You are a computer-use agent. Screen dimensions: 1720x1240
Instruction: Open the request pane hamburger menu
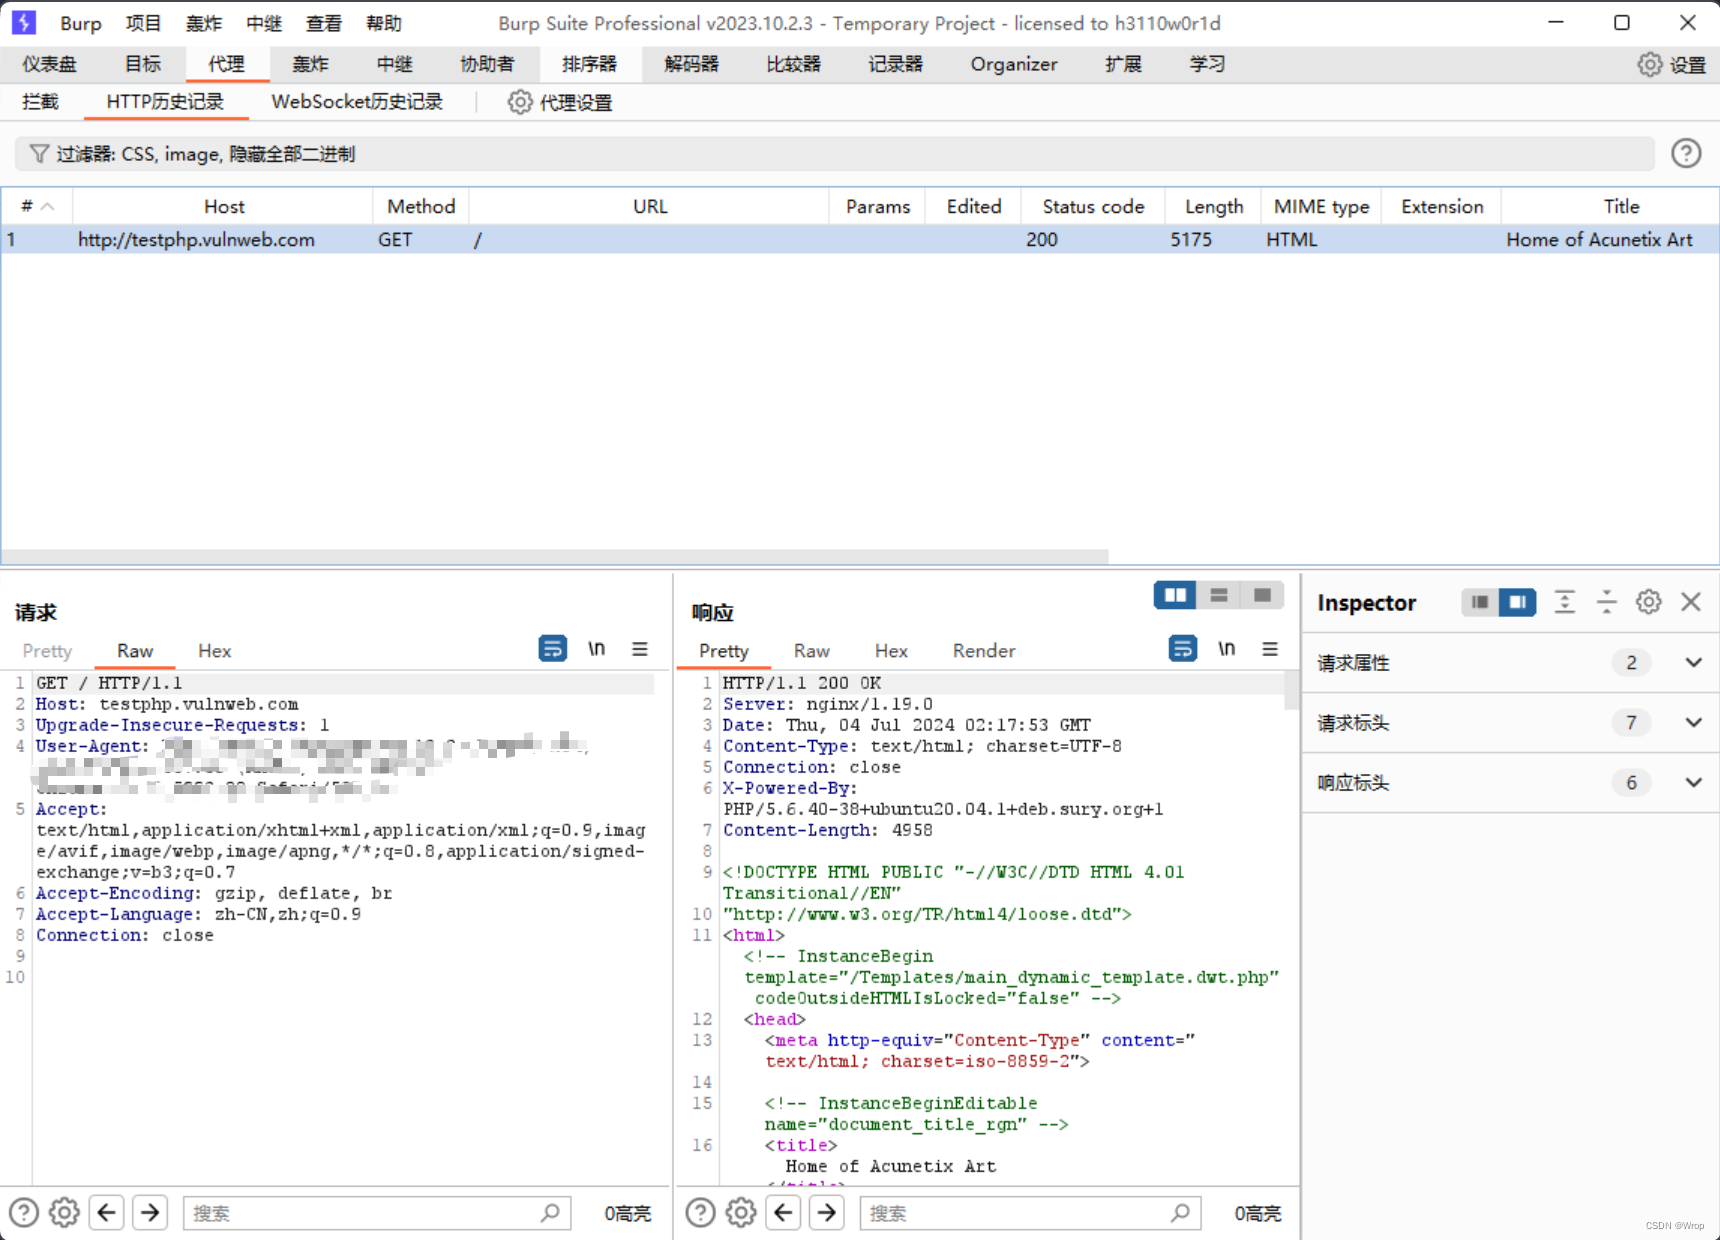(x=640, y=649)
